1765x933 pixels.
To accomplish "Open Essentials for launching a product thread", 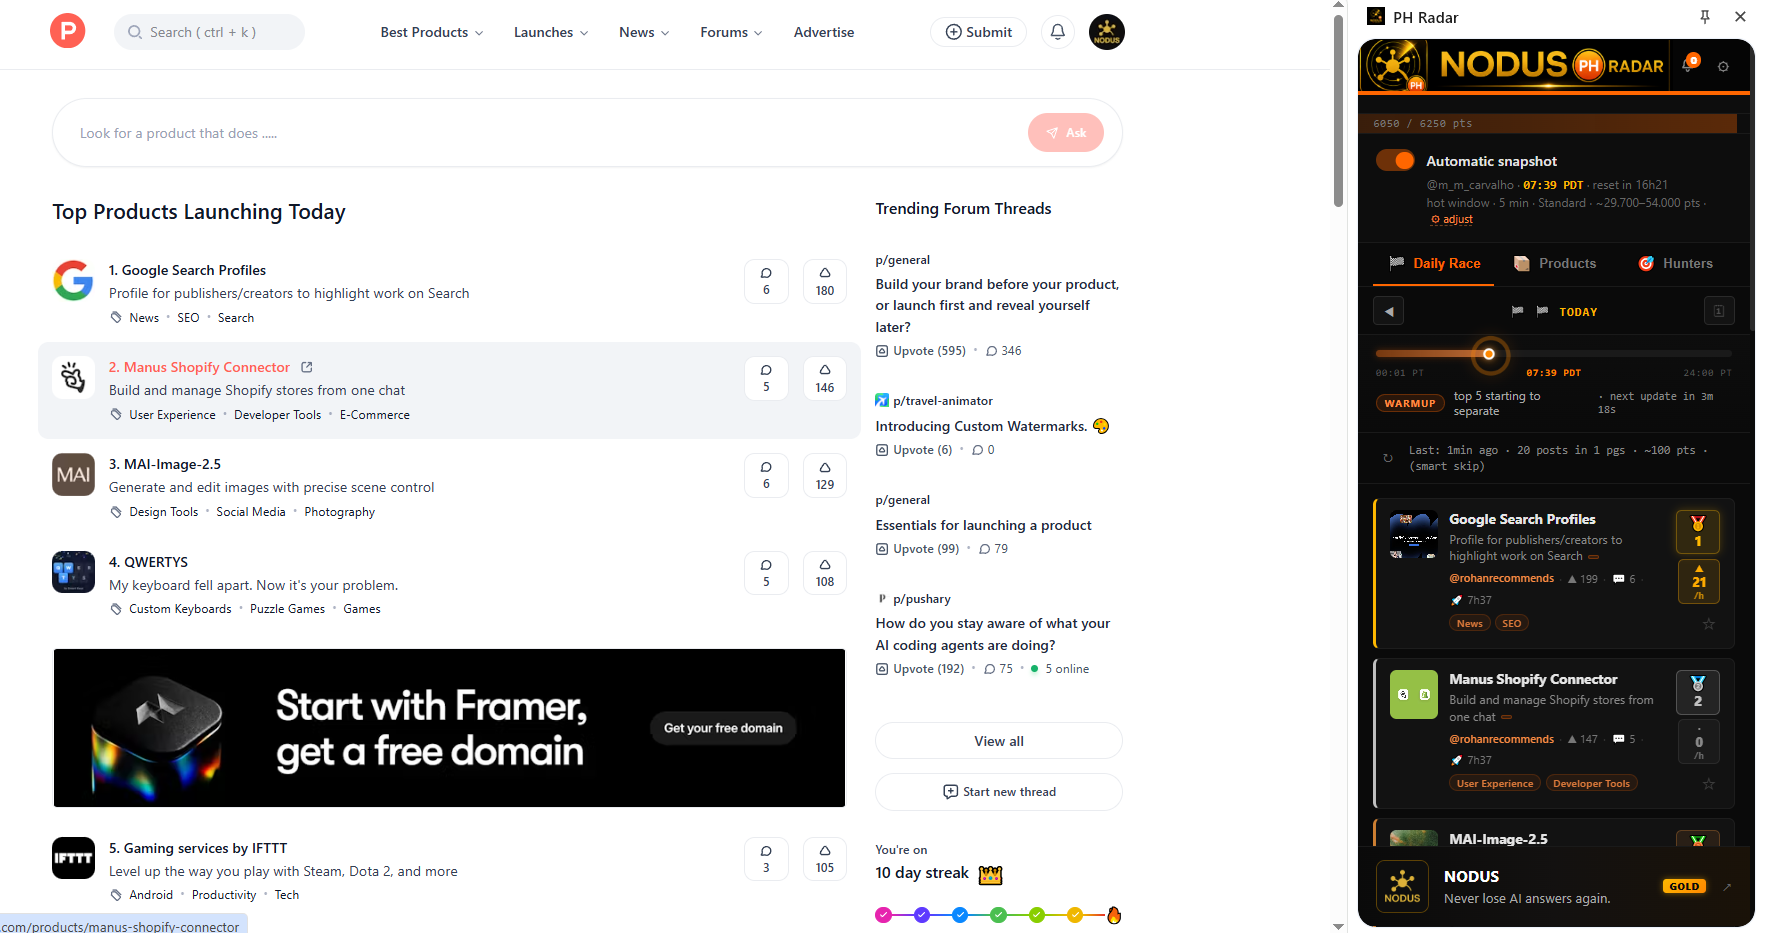I will 983,525.
